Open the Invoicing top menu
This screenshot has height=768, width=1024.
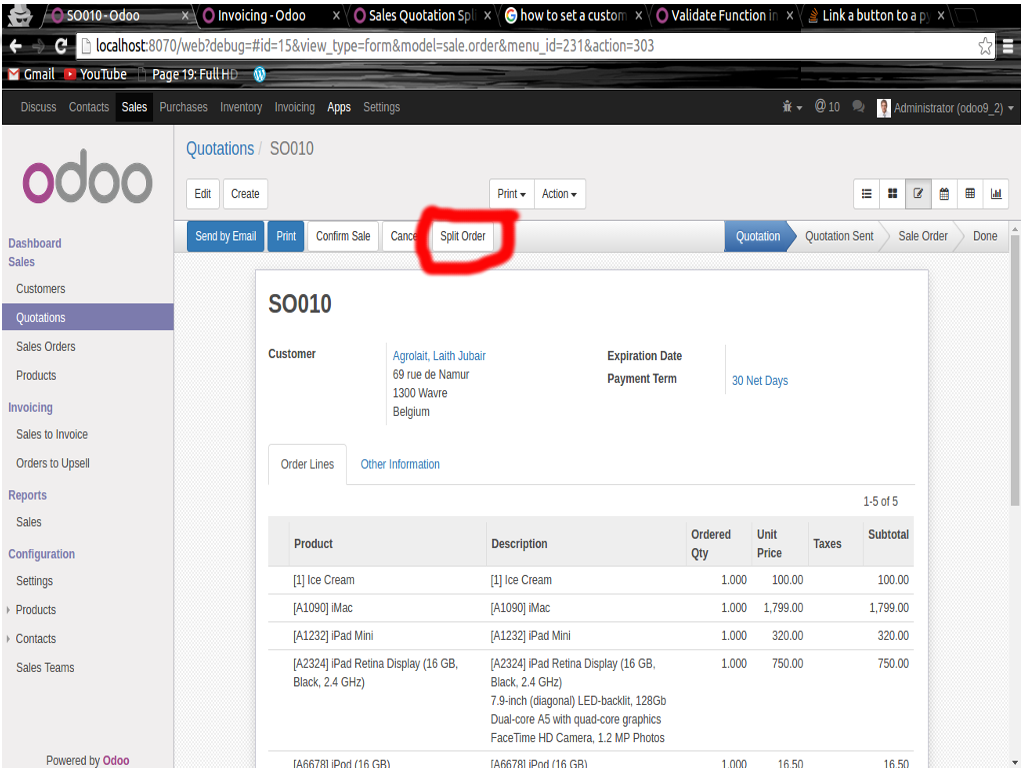pyautogui.click(x=295, y=107)
